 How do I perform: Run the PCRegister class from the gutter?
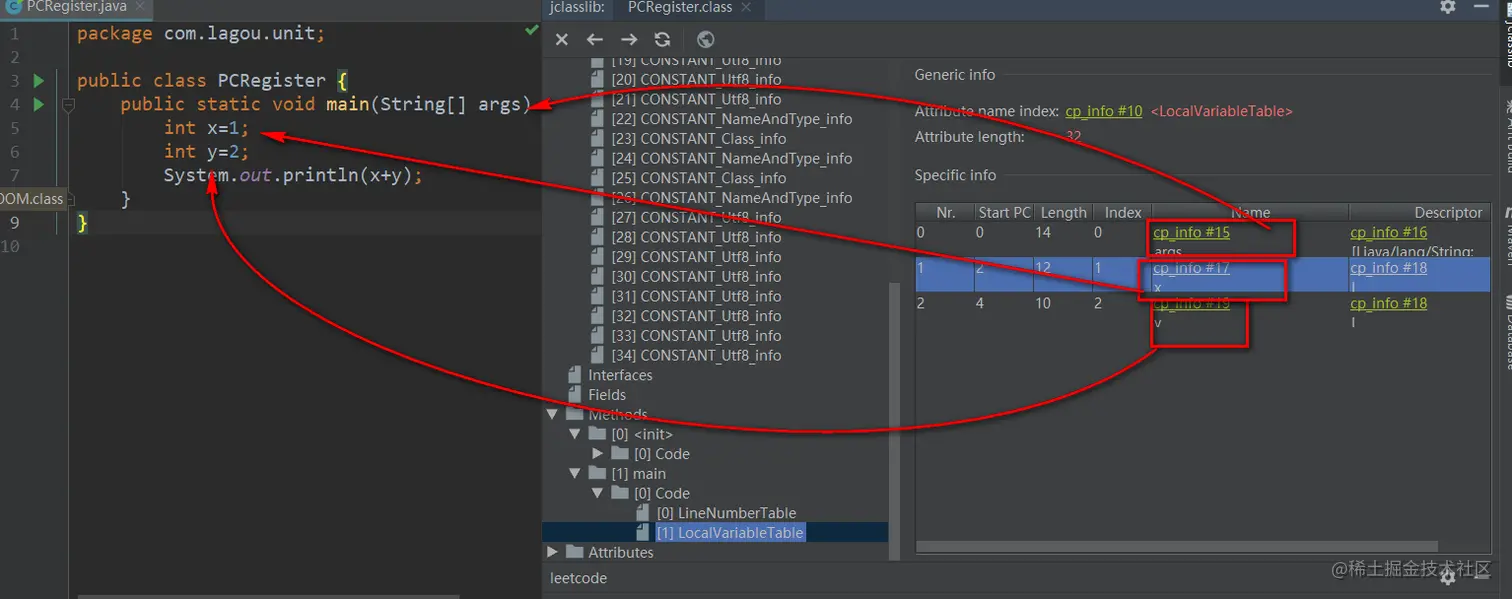click(x=38, y=80)
